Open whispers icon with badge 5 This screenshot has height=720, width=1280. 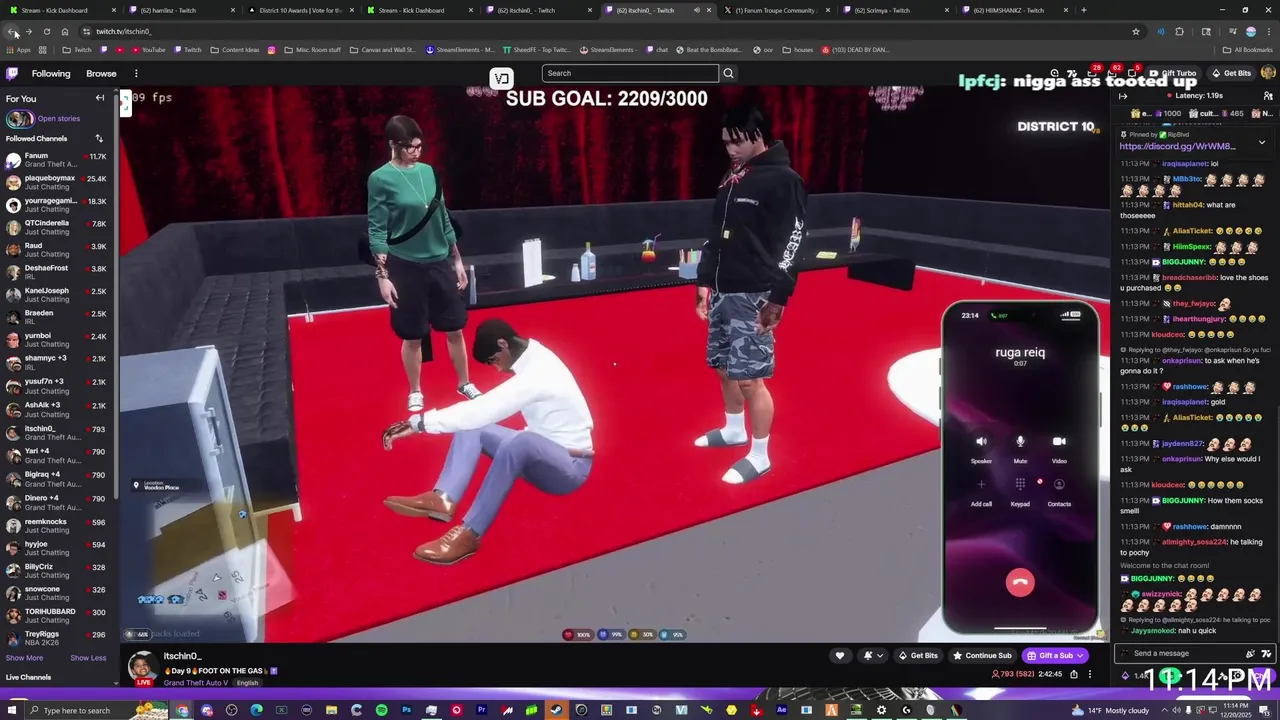click(1131, 73)
